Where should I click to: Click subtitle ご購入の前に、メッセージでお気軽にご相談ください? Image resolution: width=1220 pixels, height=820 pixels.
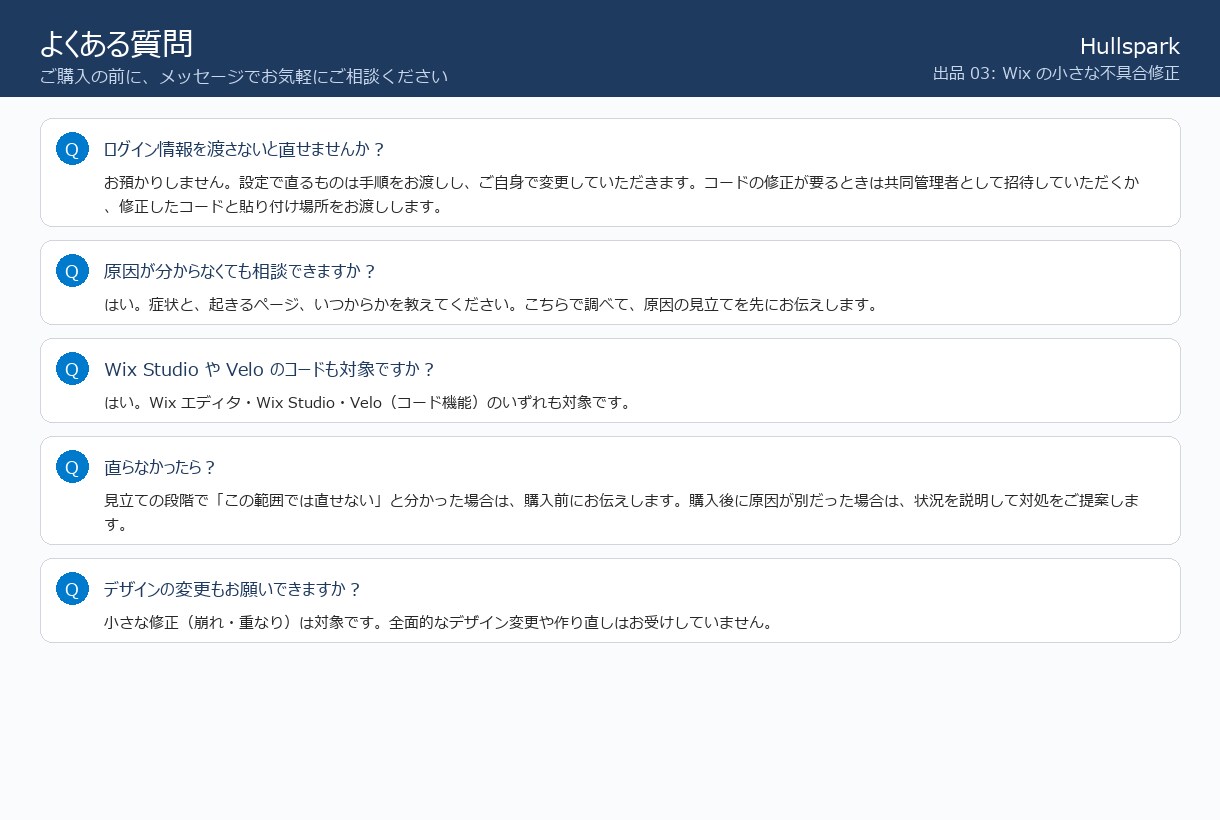click(x=244, y=76)
